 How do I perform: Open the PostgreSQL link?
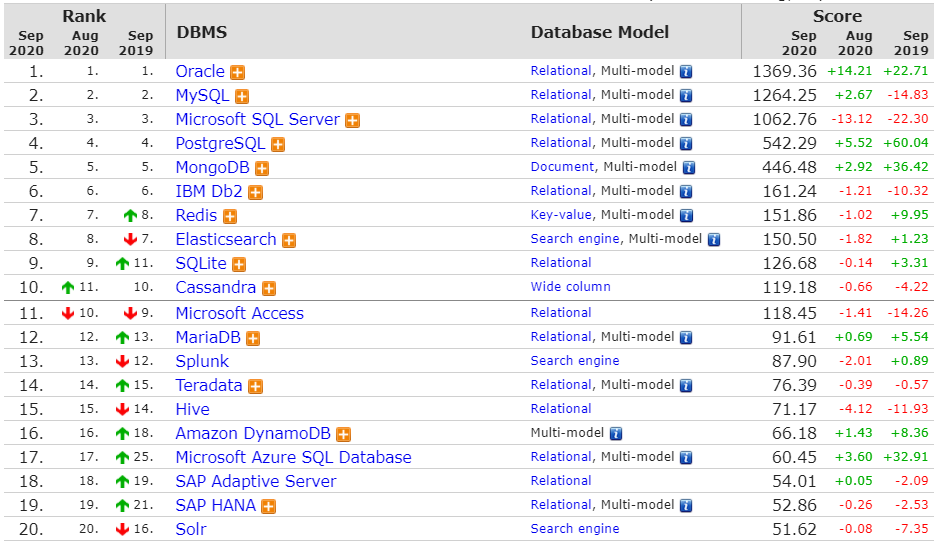(220, 144)
